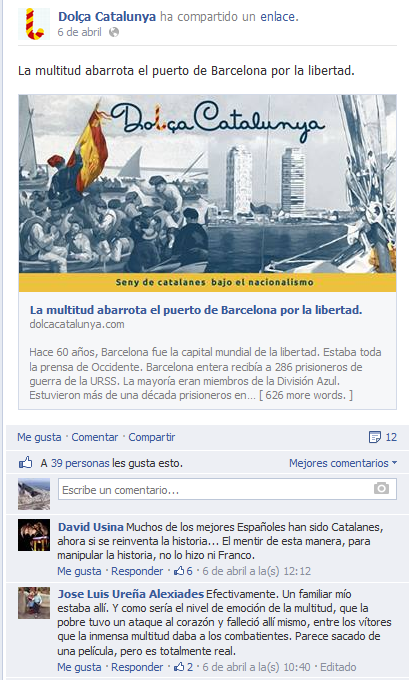Screen dimensions: 412x680
Task: Reply to David Usina with Responder
Action: point(137,571)
